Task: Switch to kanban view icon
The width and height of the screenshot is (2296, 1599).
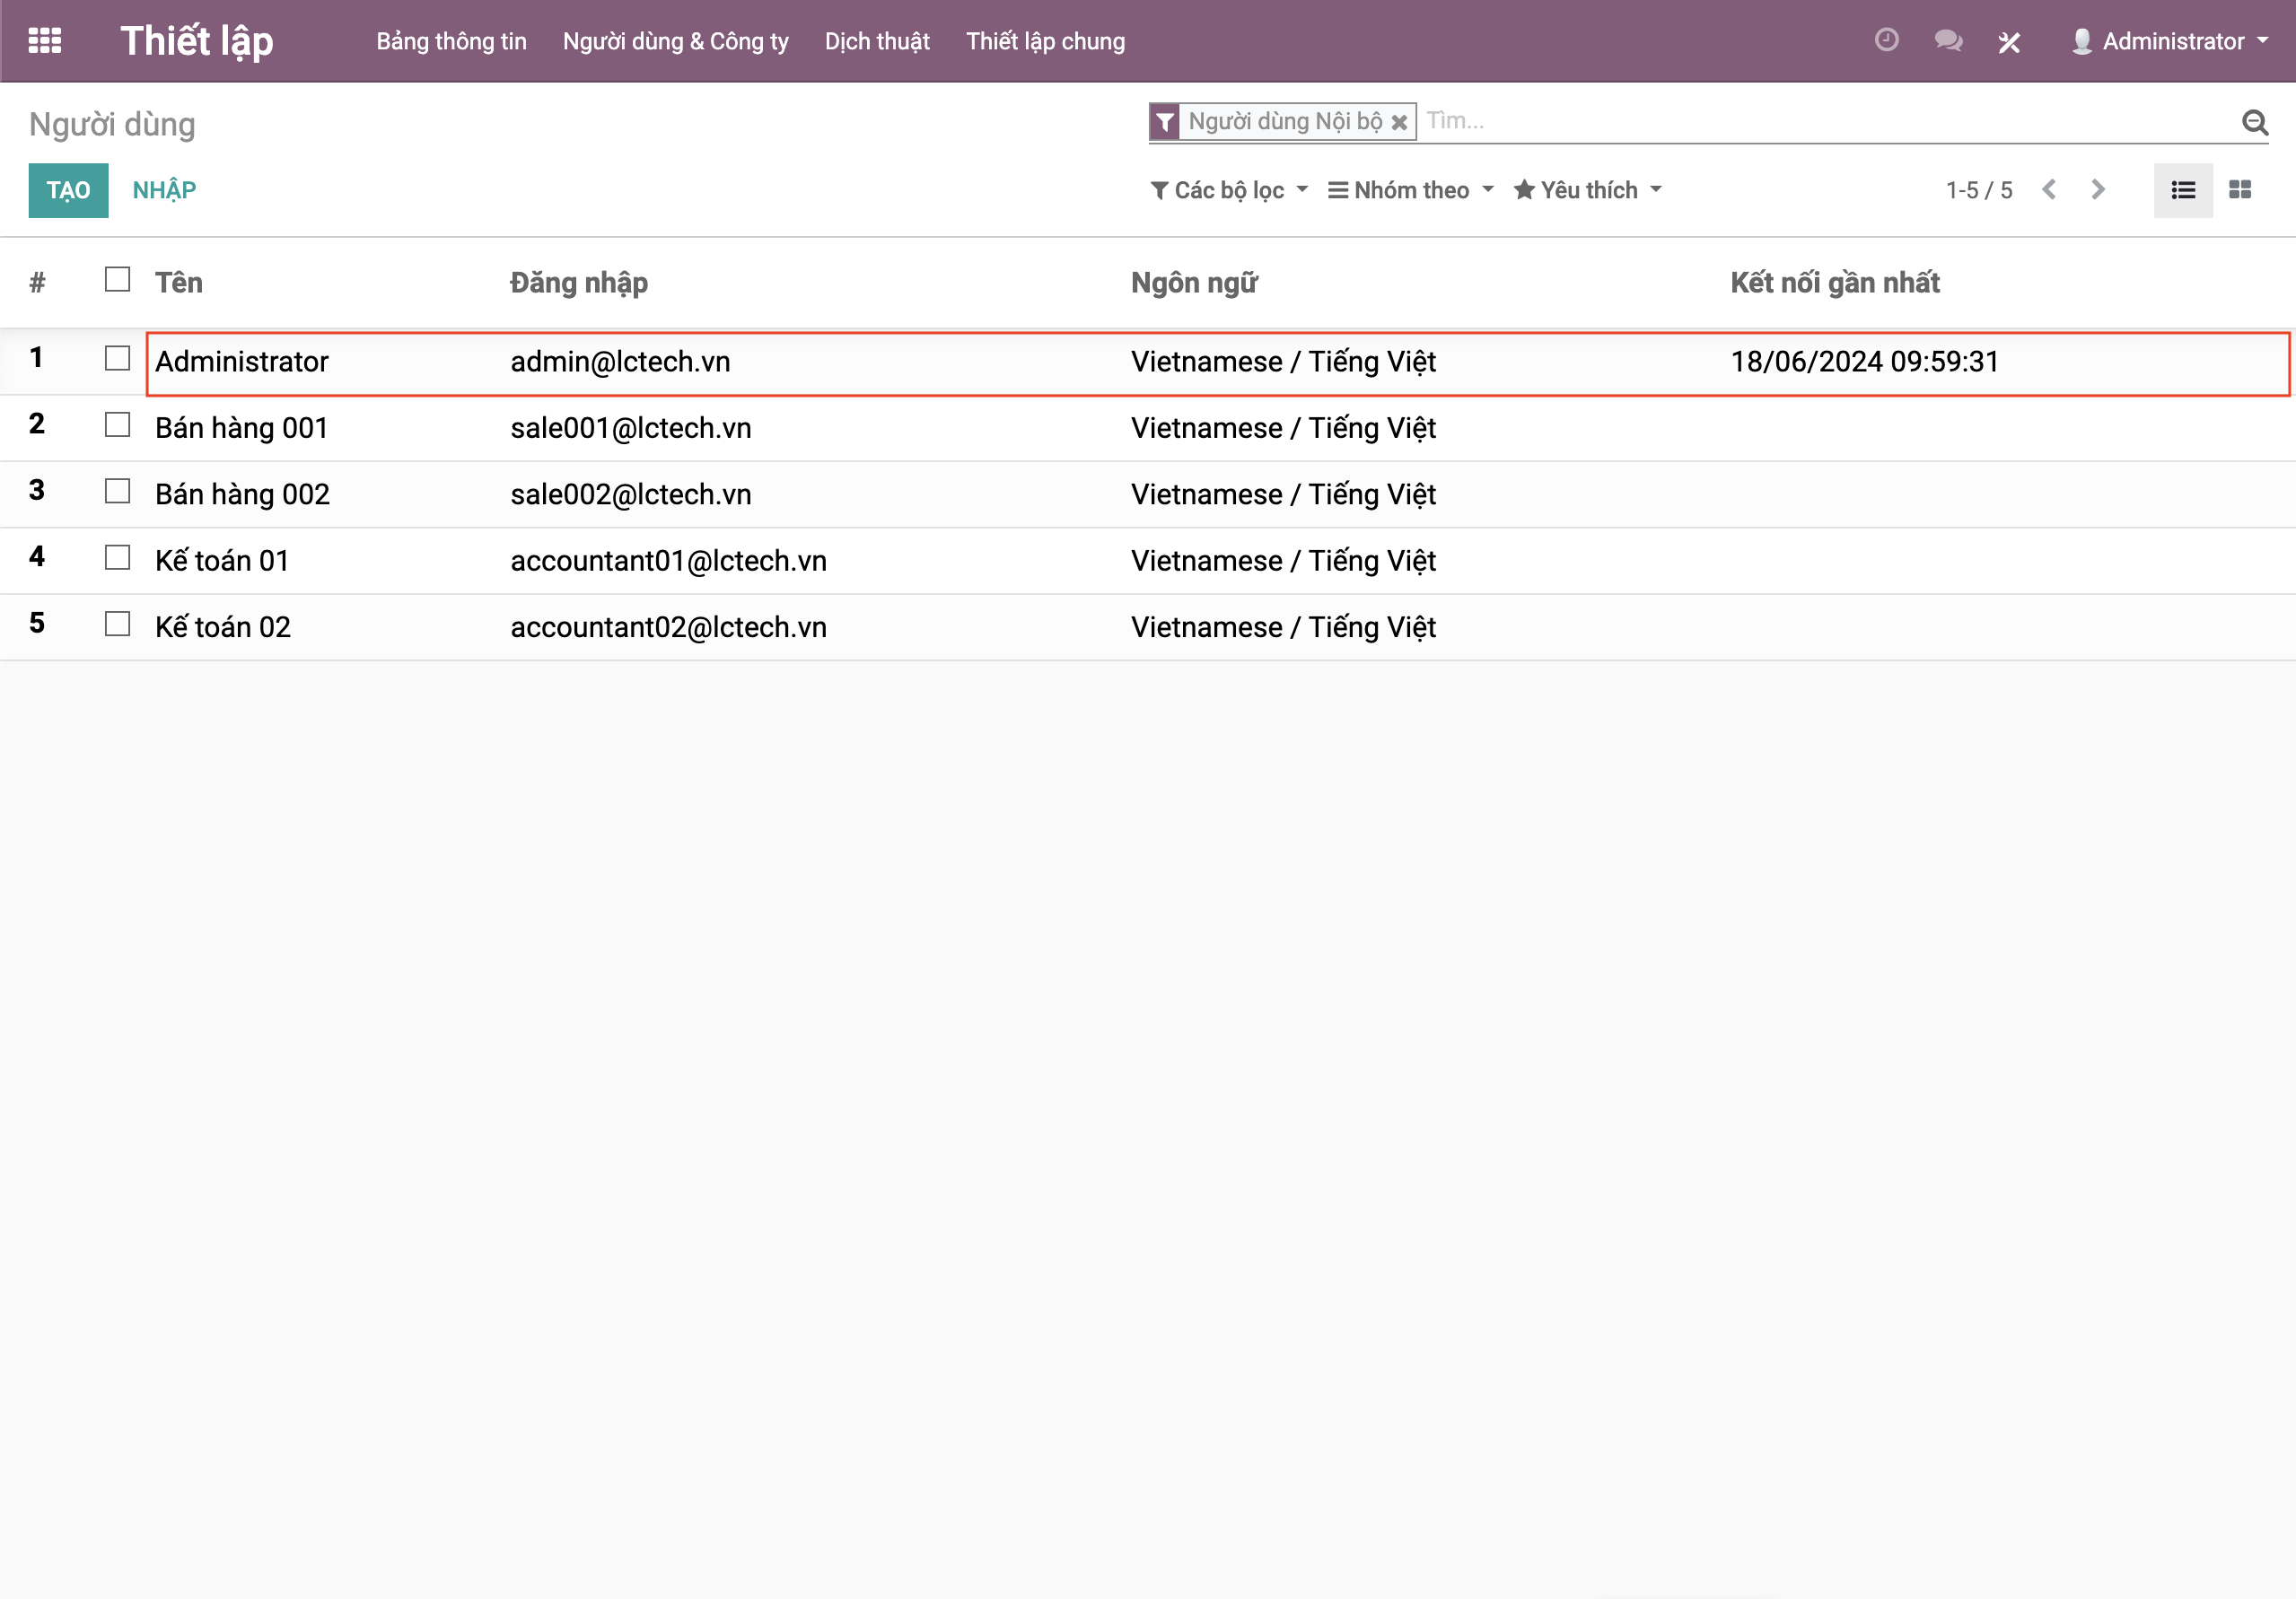Action: point(2240,190)
